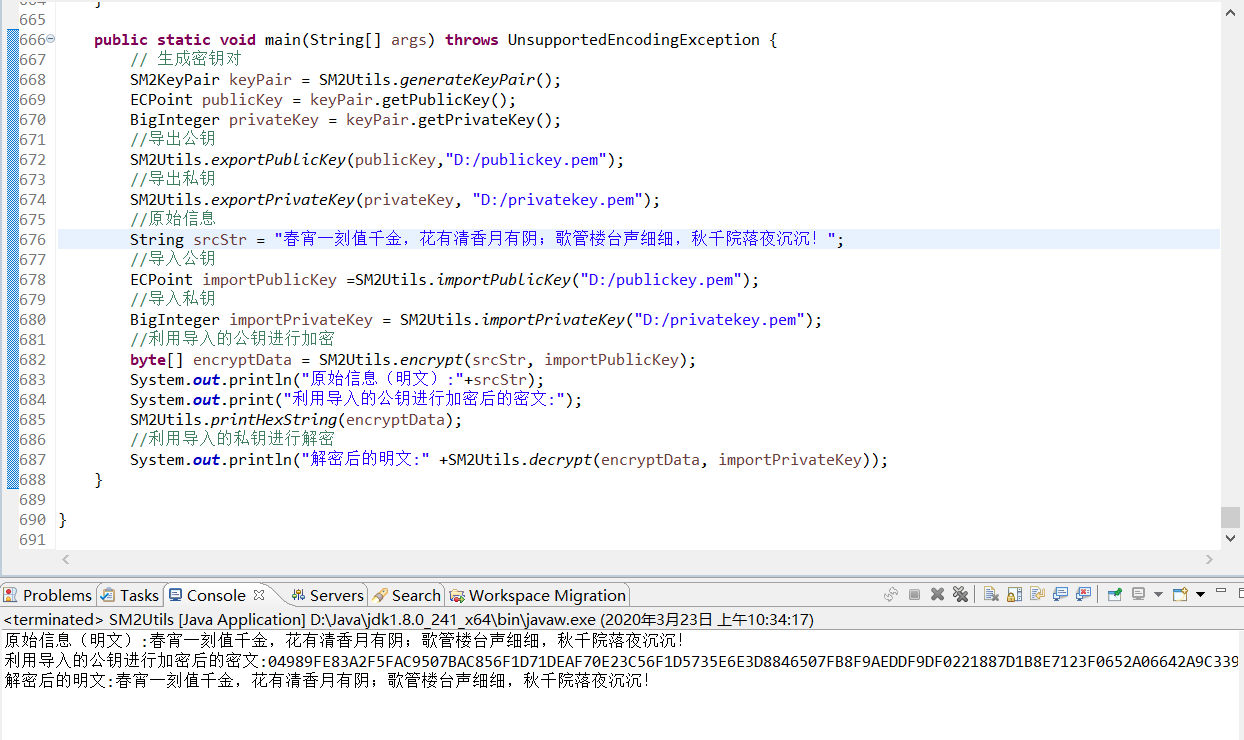Click the hex ciphertext output line in the console
The width and height of the screenshot is (1244, 740).
pos(622,661)
